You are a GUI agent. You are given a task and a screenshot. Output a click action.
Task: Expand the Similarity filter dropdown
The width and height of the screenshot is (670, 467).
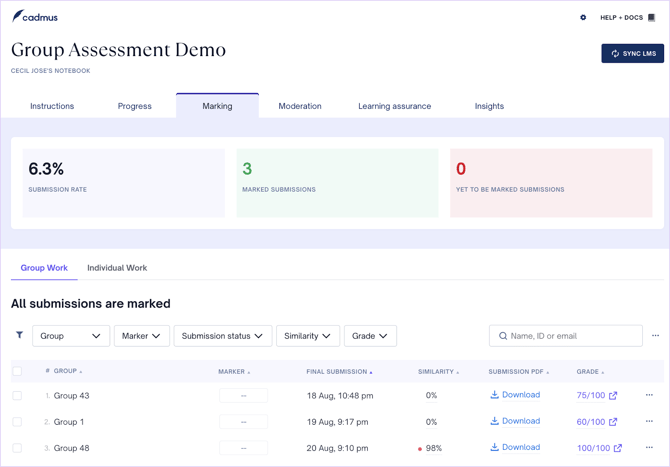[x=307, y=336]
